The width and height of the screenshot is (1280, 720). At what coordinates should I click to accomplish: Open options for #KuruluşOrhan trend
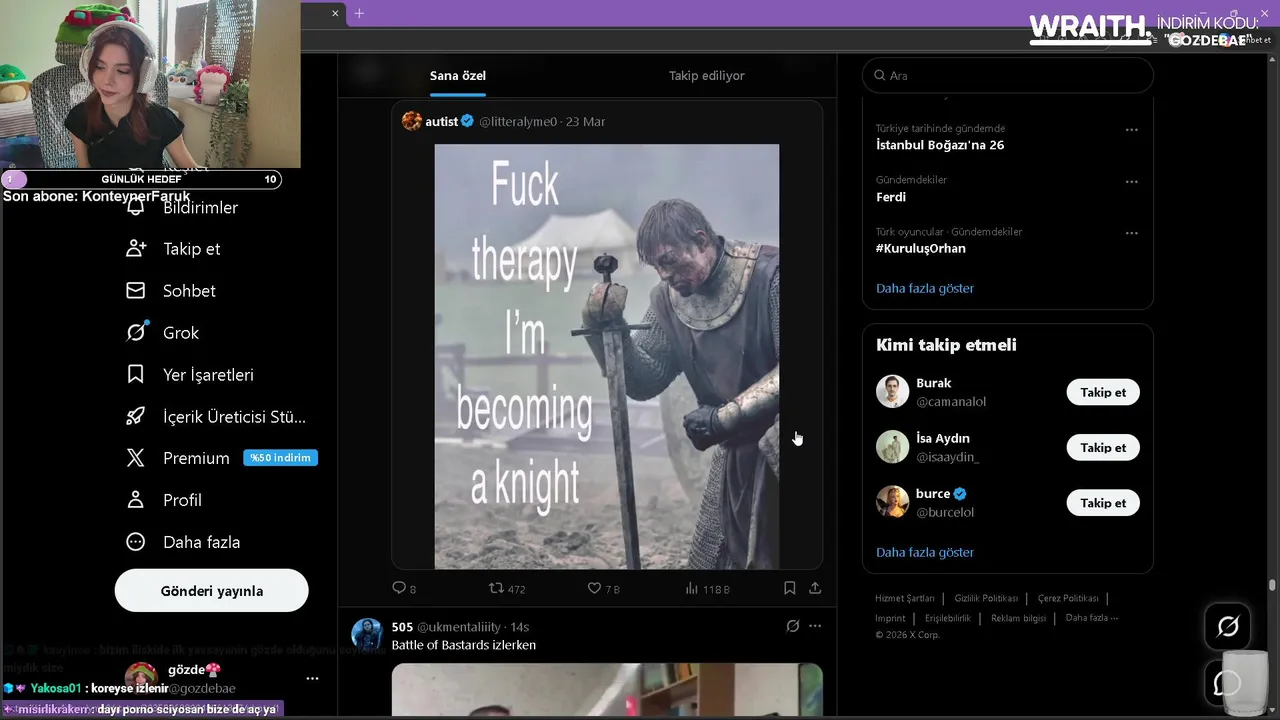click(1132, 233)
